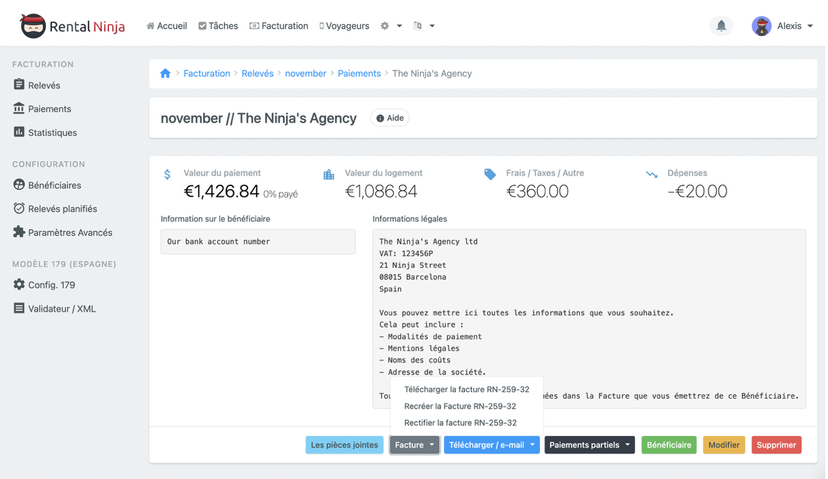Image resolution: width=828 pixels, height=479 pixels.
Task: Go to Accueil in top navigation
Action: pyautogui.click(x=167, y=26)
